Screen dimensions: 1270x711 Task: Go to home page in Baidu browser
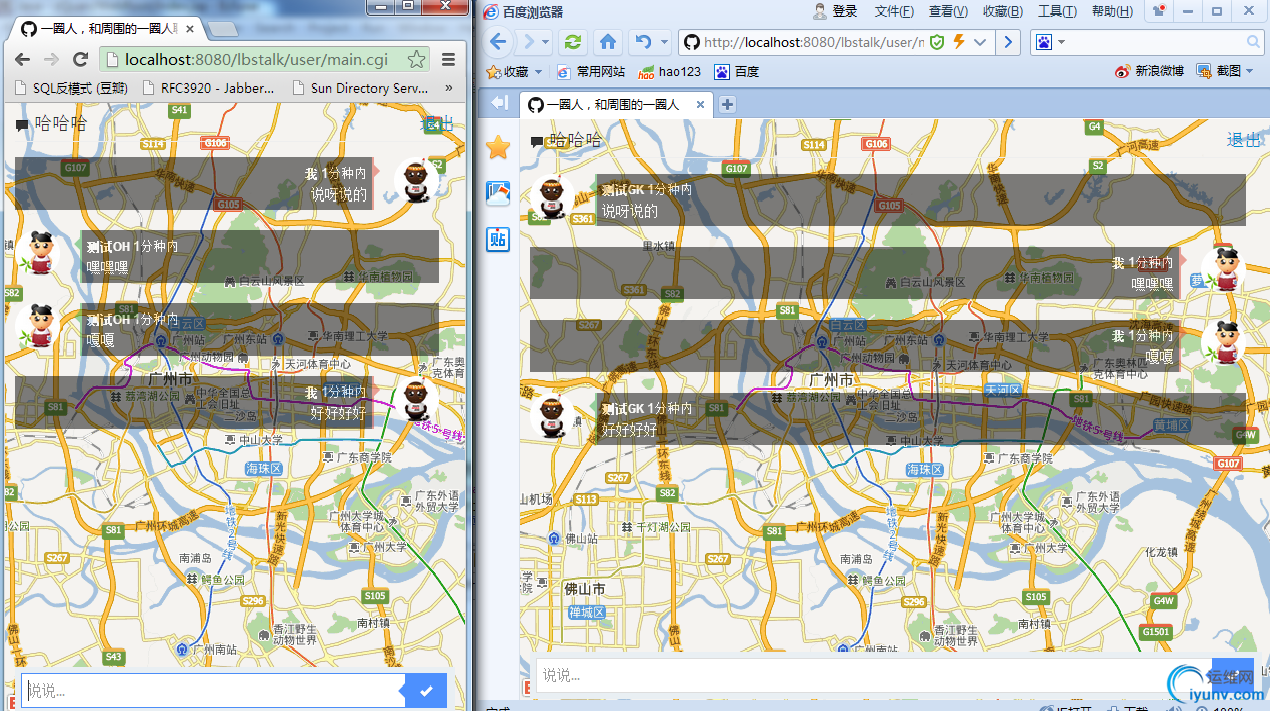point(607,42)
